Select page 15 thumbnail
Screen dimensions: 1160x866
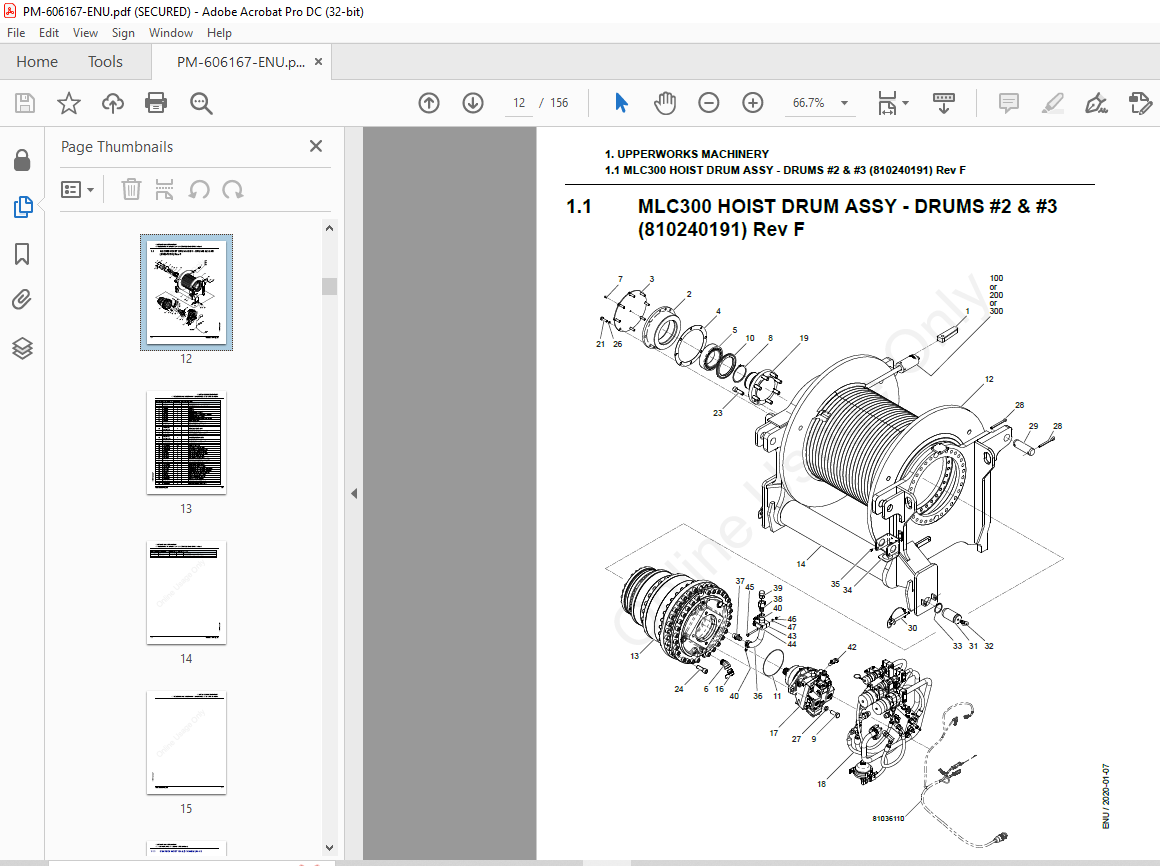tap(186, 742)
